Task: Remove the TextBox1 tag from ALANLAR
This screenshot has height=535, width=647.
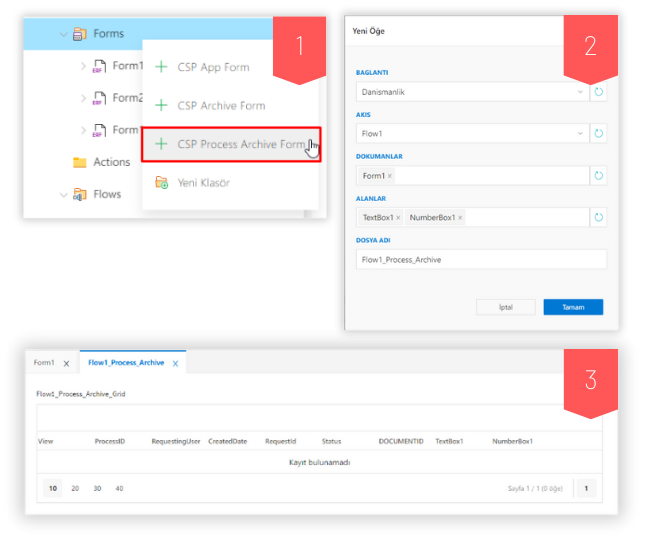Action: [398, 218]
